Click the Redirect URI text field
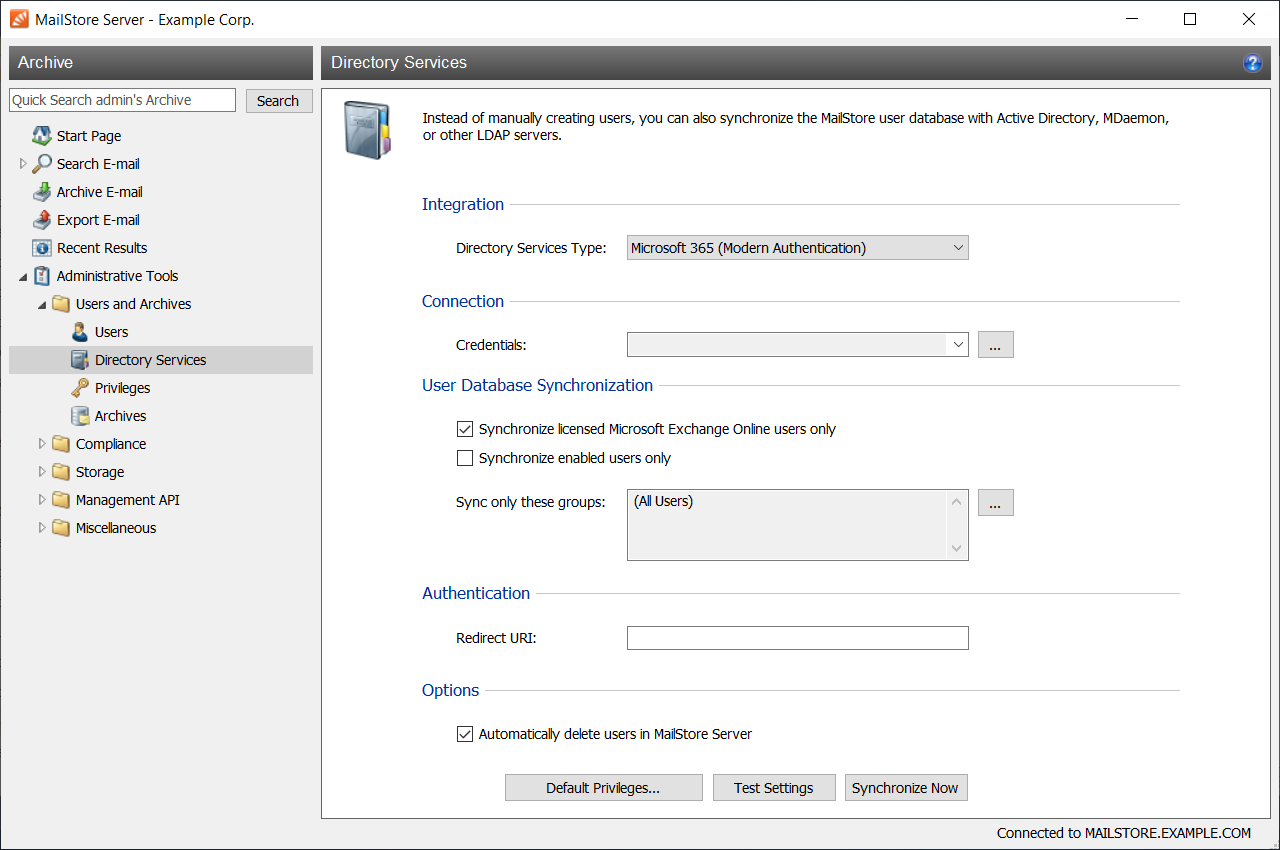Viewport: 1280px width, 850px height. 797,638
